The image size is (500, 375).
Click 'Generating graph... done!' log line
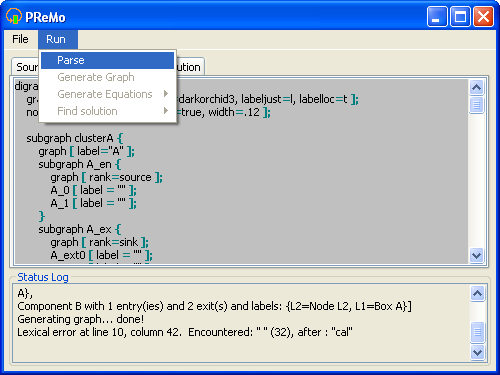pyautogui.click(x=81, y=319)
